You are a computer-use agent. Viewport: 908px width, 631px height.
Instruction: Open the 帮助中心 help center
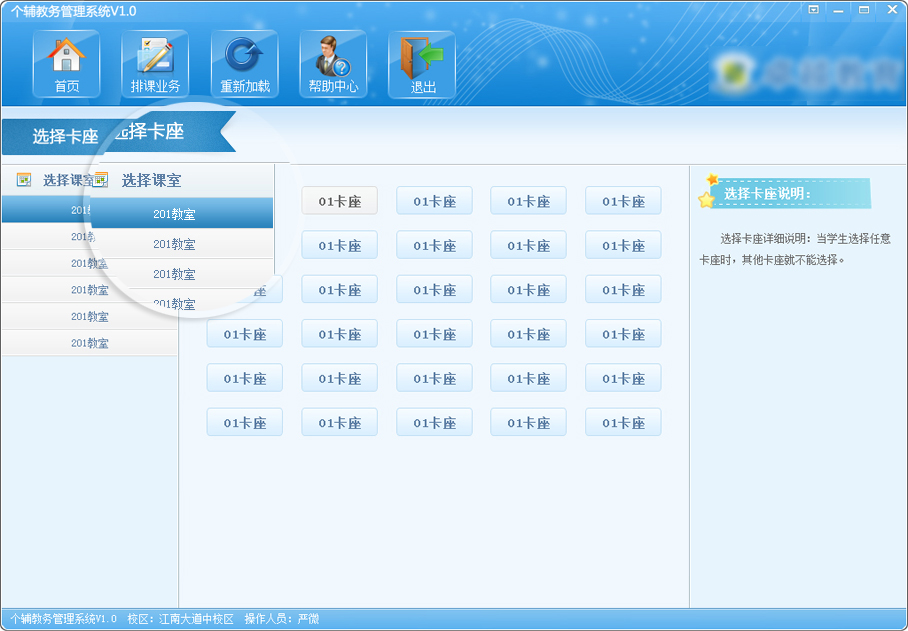pyautogui.click(x=333, y=64)
